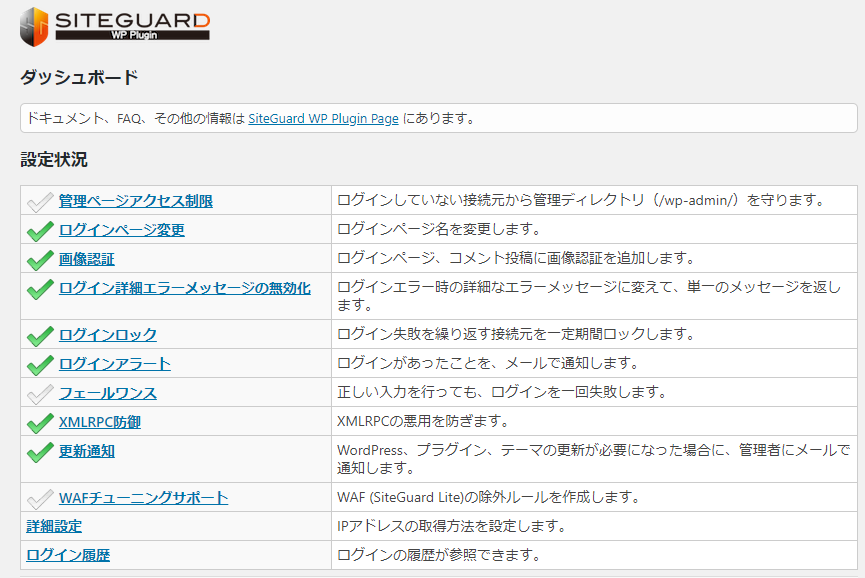The image size is (865, 578).
Task: Open ログイン詳細エラーメッセージの無効化 link
Action: pos(185,288)
